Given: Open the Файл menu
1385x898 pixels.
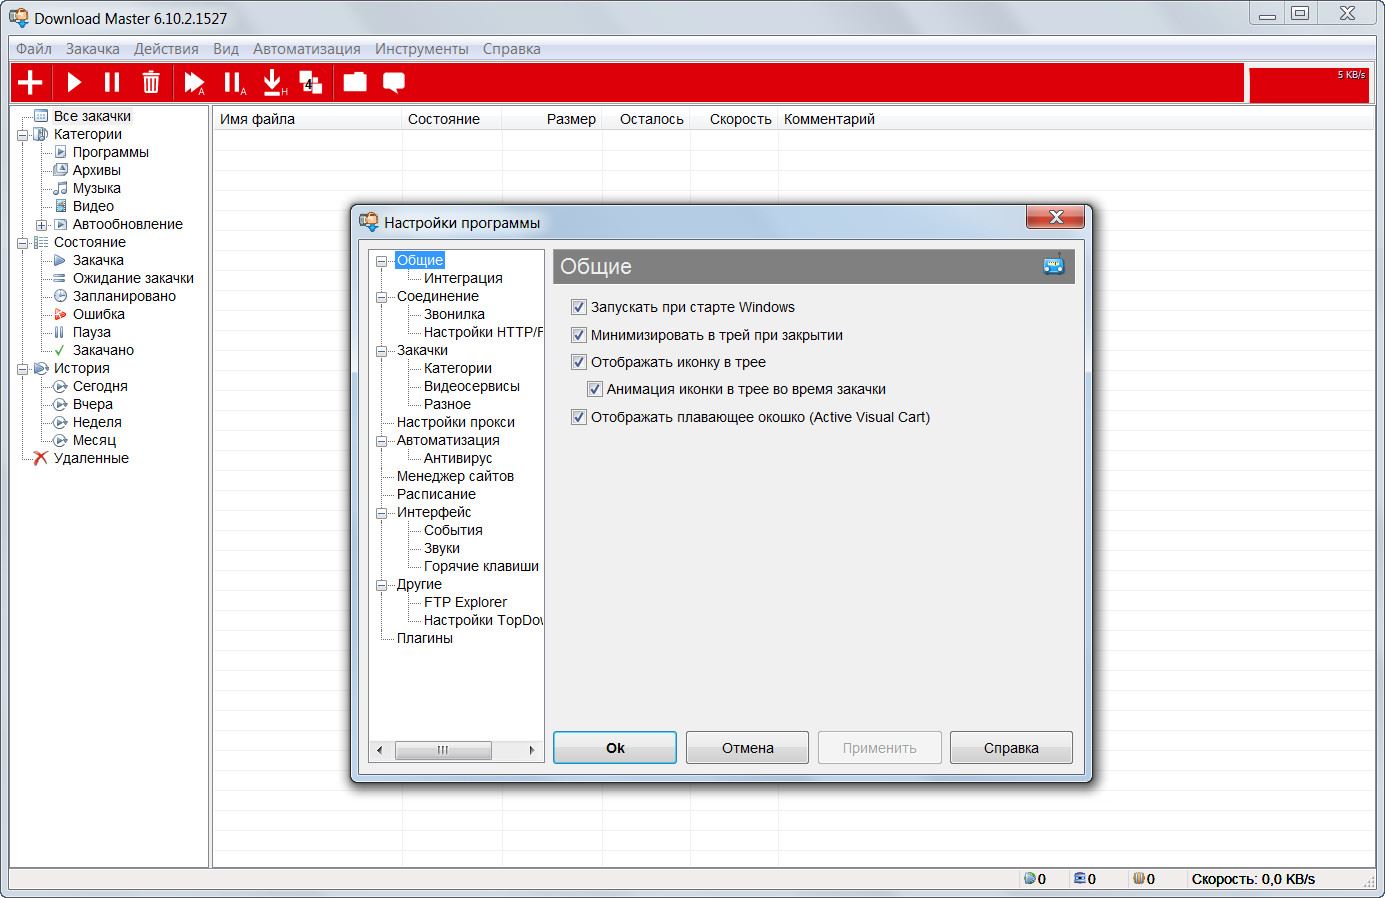Looking at the screenshot, I should [x=34, y=49].
